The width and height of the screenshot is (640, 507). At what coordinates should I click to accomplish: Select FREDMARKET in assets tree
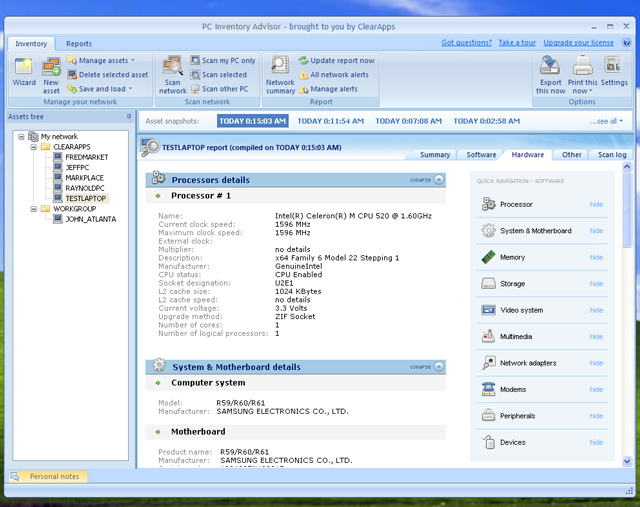87,157
